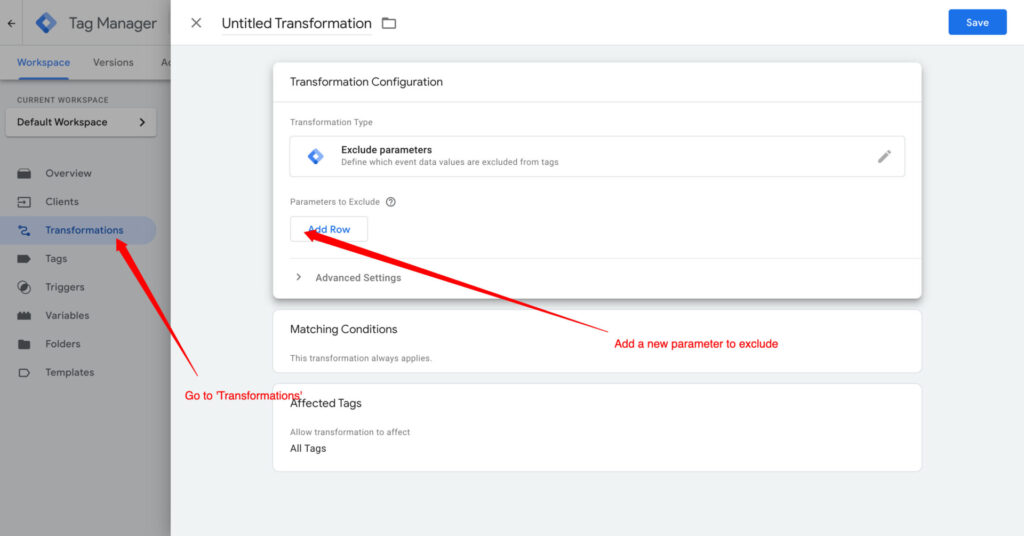
Task: Go to Transformations in the sidebar
Action: (x=84, y=230)
